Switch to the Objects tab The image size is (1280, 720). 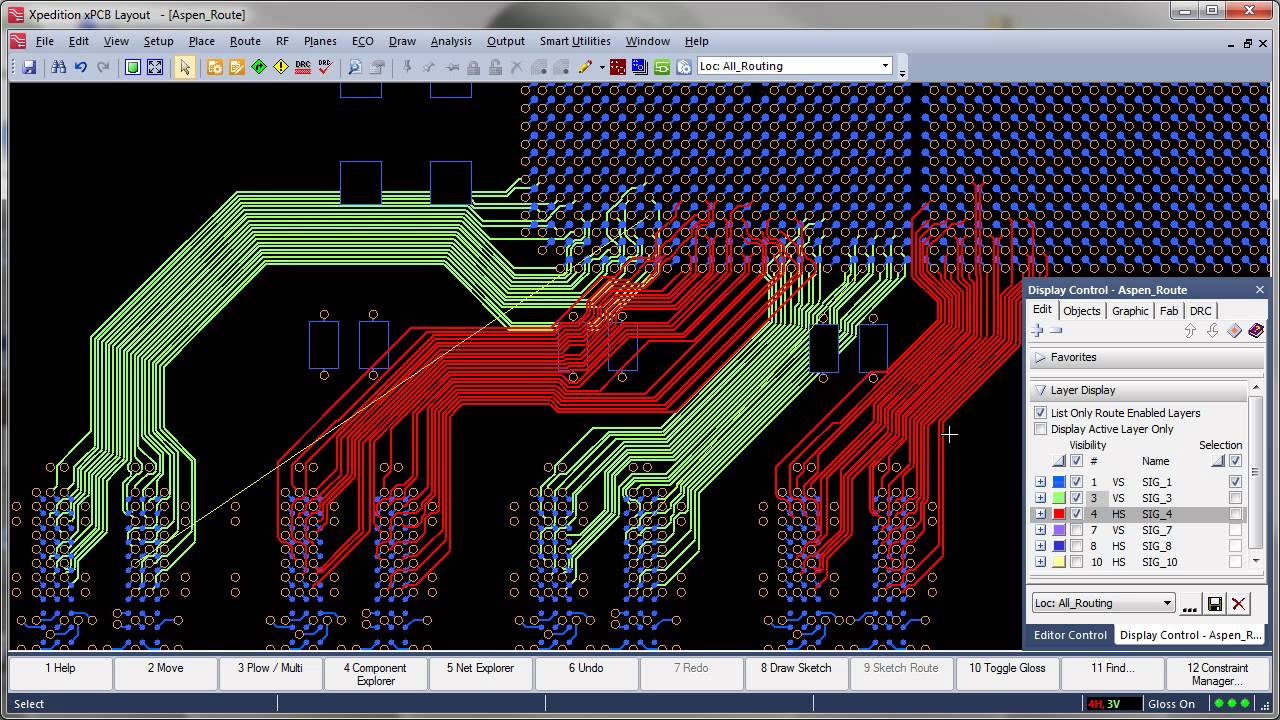(x=1082, y=310)
